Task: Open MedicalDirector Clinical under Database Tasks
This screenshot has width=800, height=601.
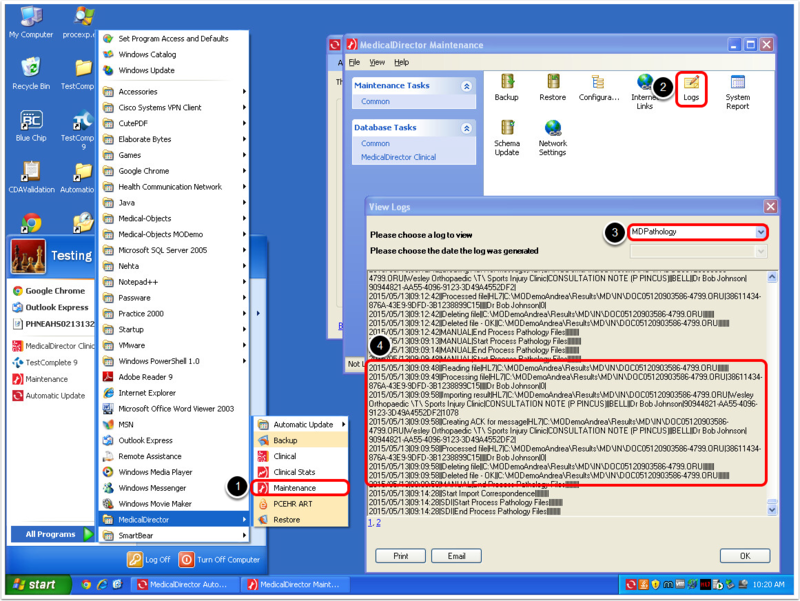Action: [x=398, y=157]
